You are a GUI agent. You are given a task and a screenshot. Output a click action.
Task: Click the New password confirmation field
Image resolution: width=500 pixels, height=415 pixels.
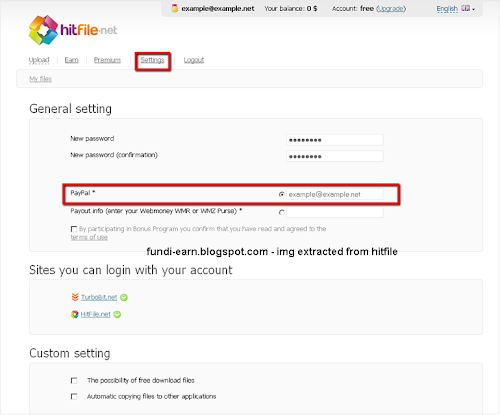pos(335,156)
